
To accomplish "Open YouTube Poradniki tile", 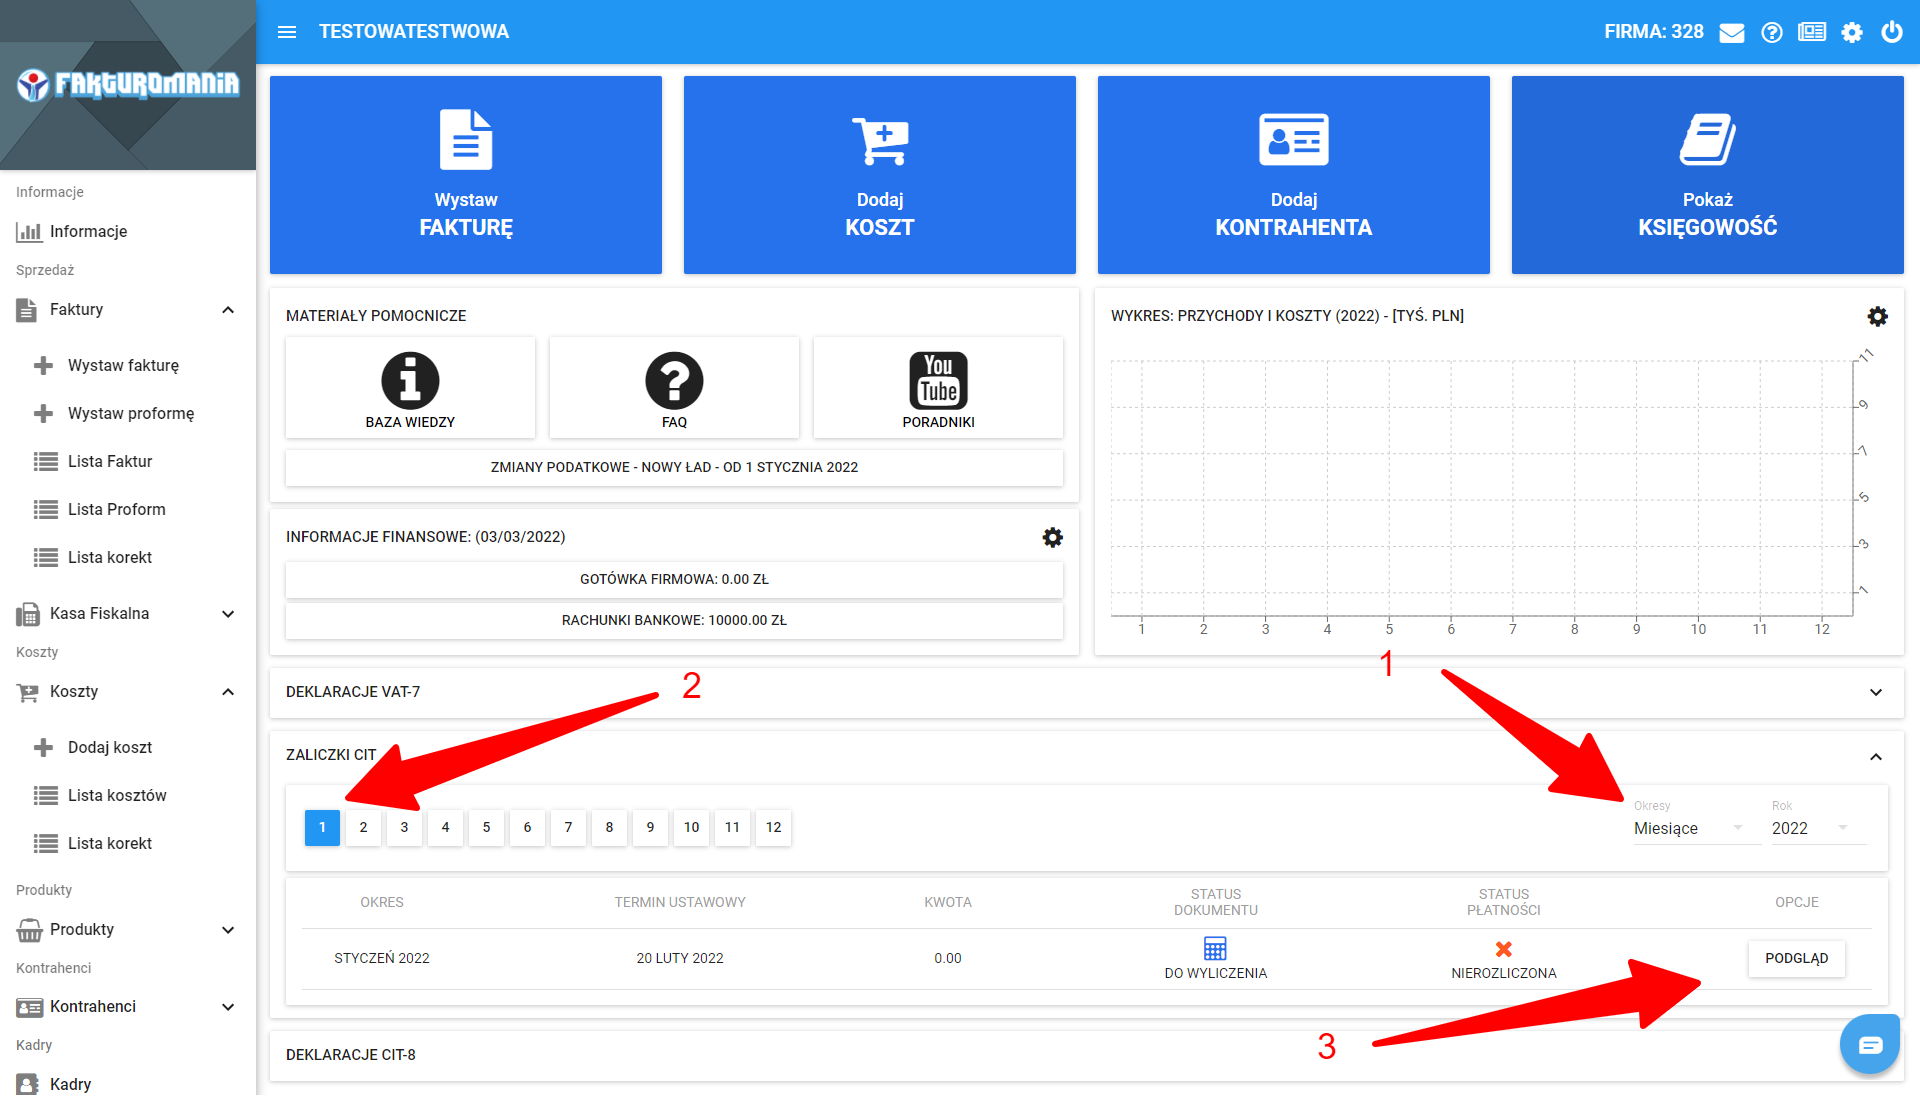I will [x=938, y=389].
